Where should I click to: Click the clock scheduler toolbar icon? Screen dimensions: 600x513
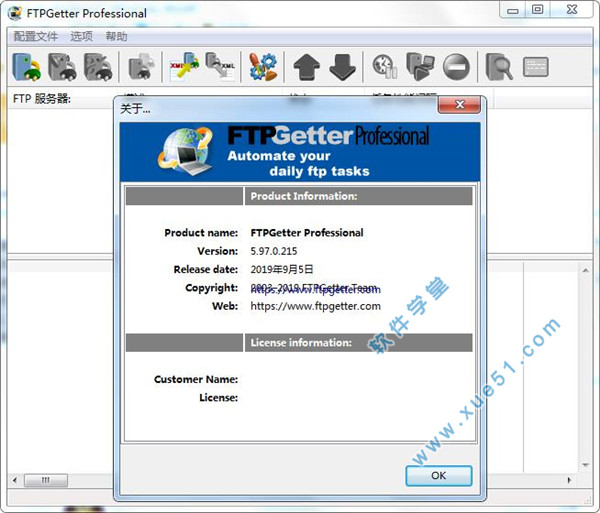click(x=385, y=67)
